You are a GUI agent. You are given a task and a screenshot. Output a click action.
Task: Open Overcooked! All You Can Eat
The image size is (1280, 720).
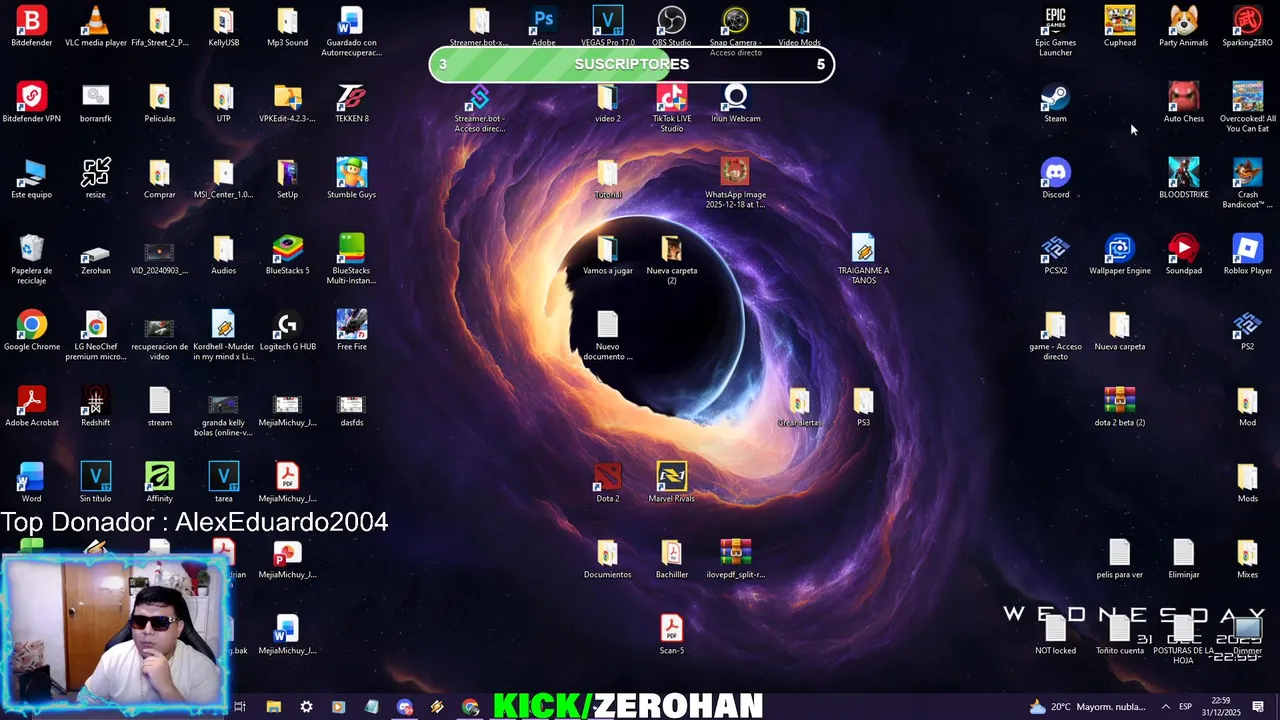click(1248, 108)
